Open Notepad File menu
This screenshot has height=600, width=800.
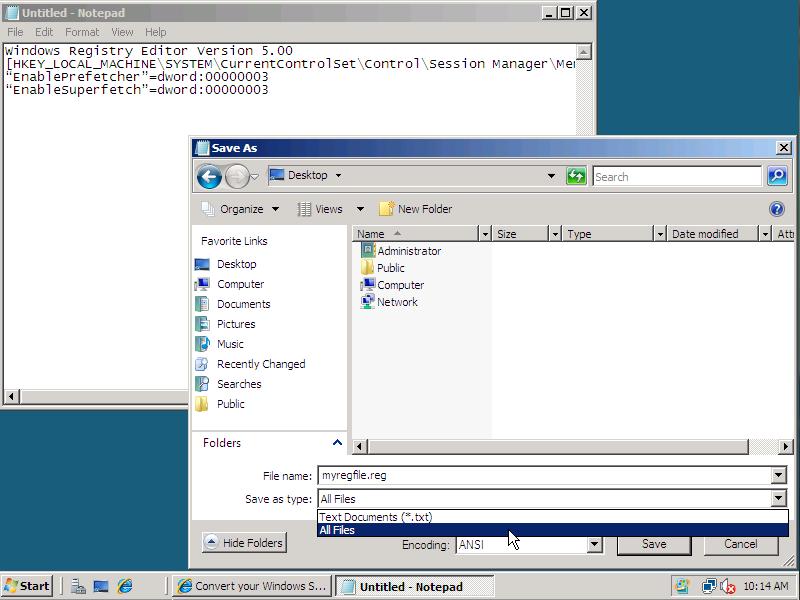pyautogui.click(x=15, y=32)
